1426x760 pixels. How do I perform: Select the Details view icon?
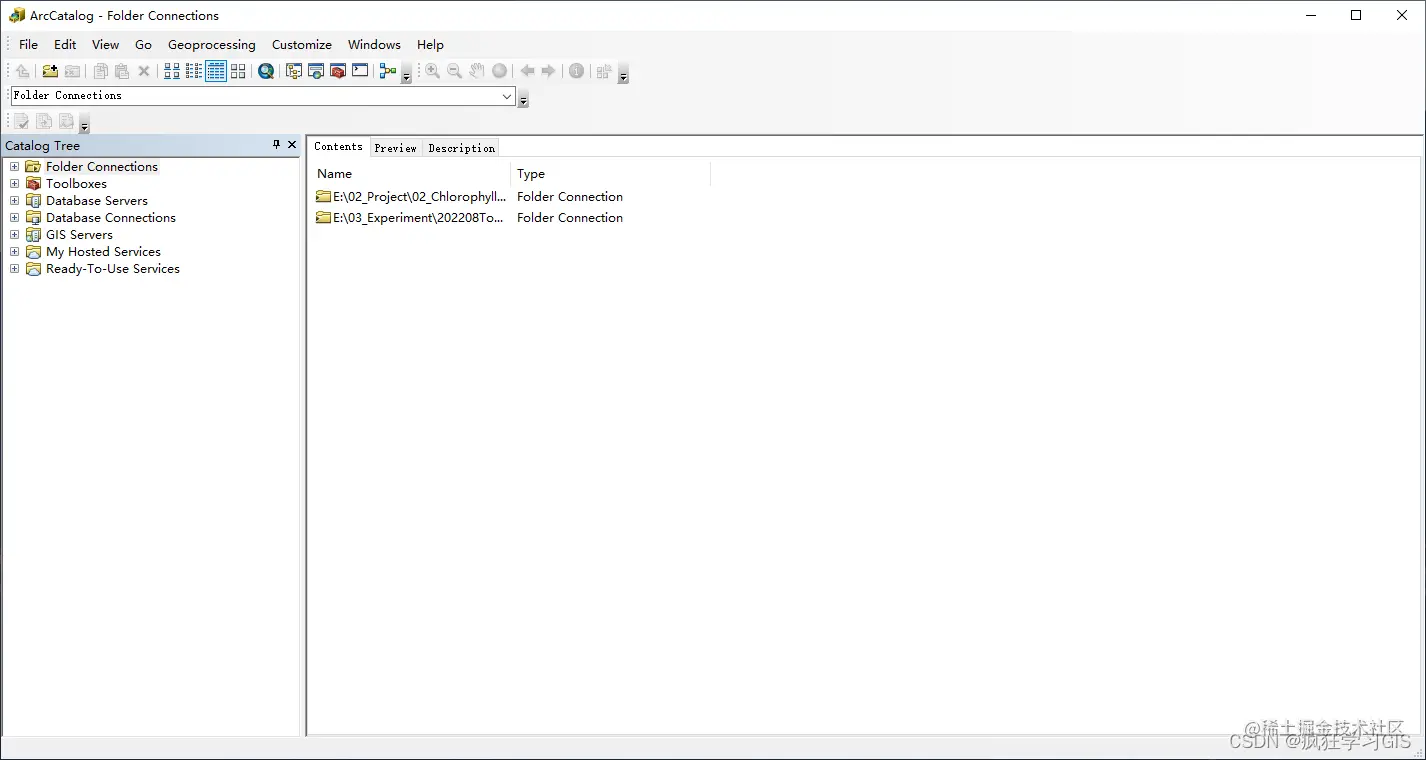point(216,71)
